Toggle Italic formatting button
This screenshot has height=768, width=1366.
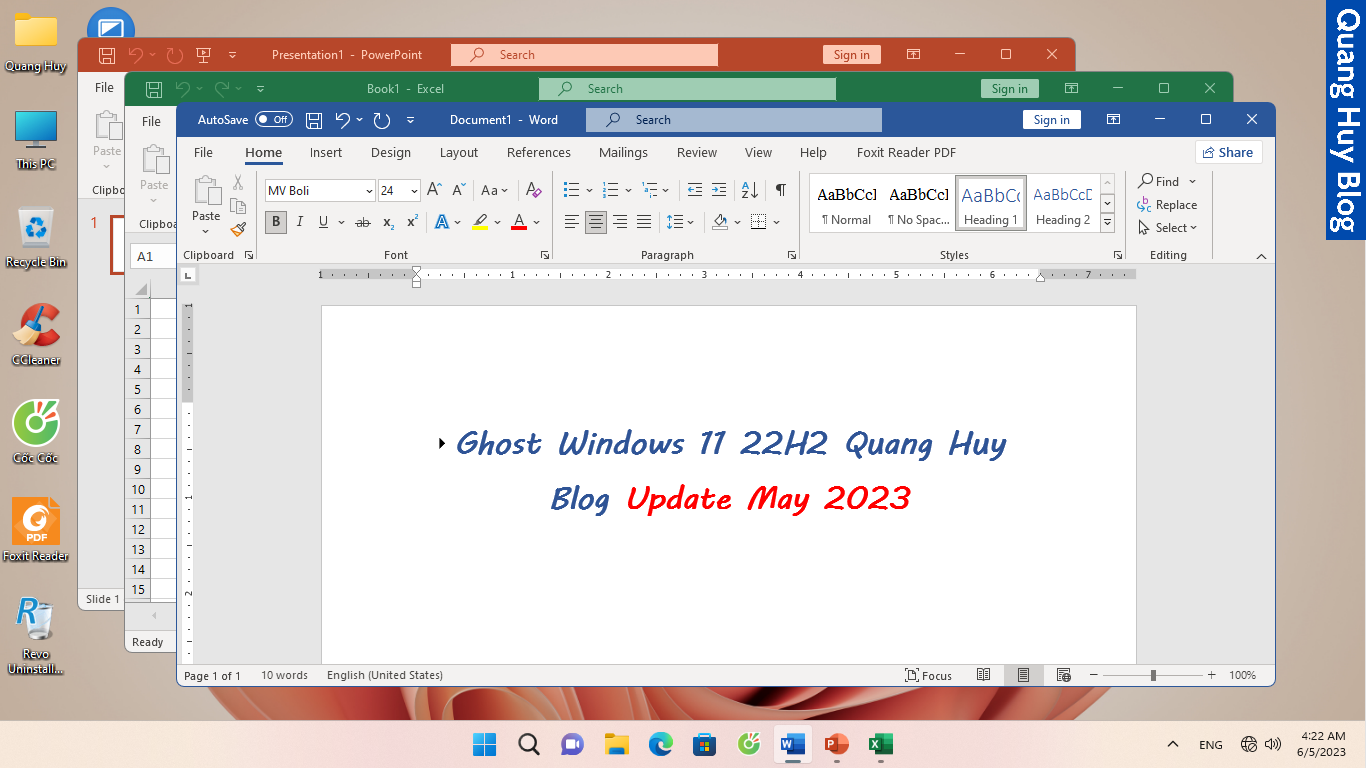299,222
